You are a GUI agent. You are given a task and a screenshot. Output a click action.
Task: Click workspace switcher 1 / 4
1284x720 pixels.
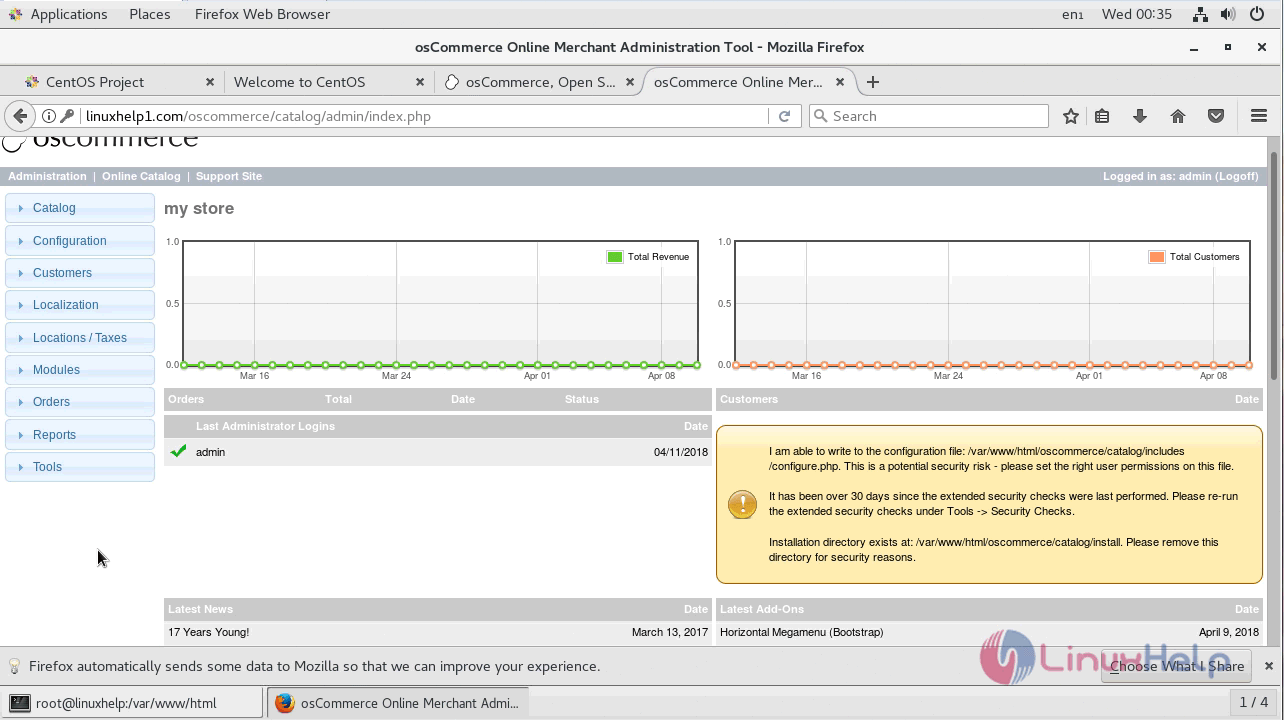[1253, 702]
